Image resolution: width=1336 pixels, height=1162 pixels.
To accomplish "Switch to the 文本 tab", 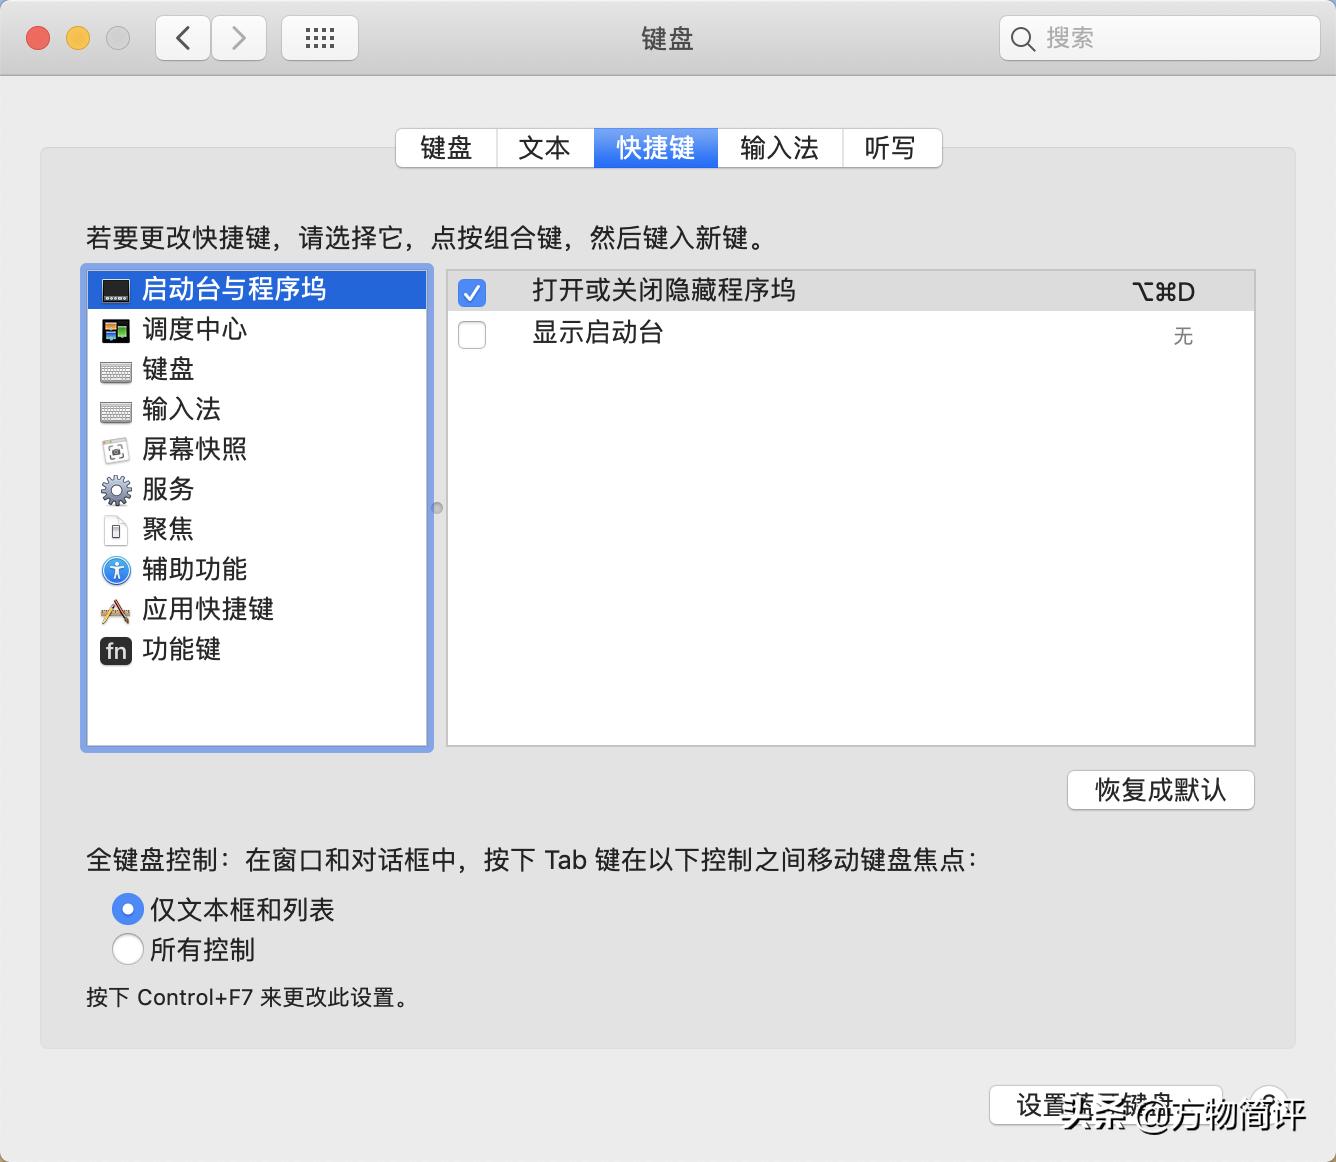I will click(x=544, y=148).
